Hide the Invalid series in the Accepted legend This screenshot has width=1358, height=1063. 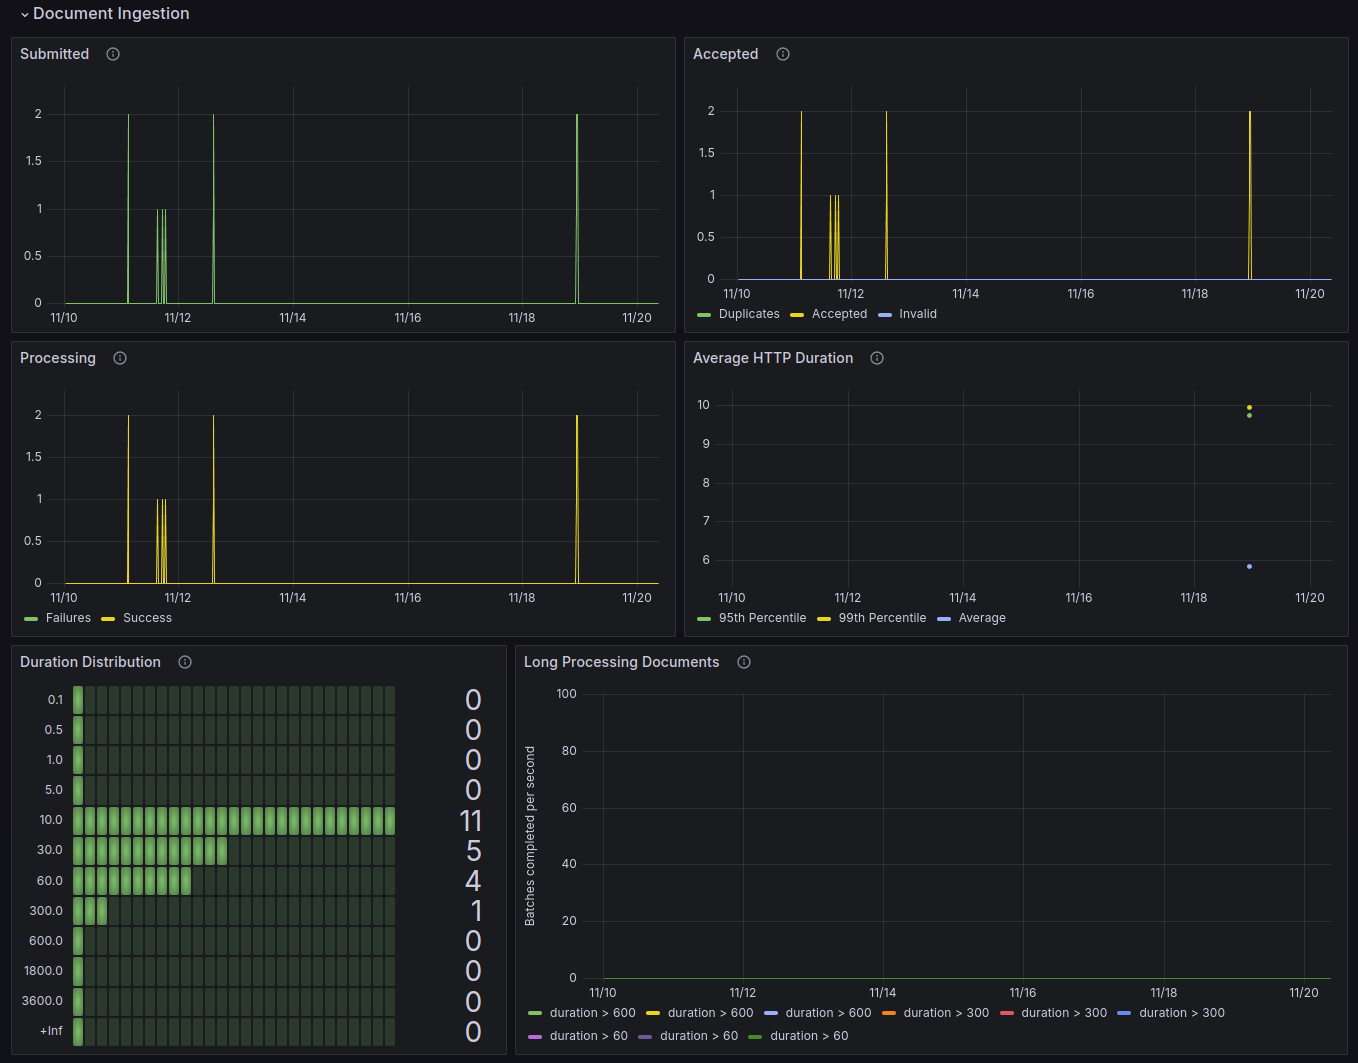click(x=918, y=313)
